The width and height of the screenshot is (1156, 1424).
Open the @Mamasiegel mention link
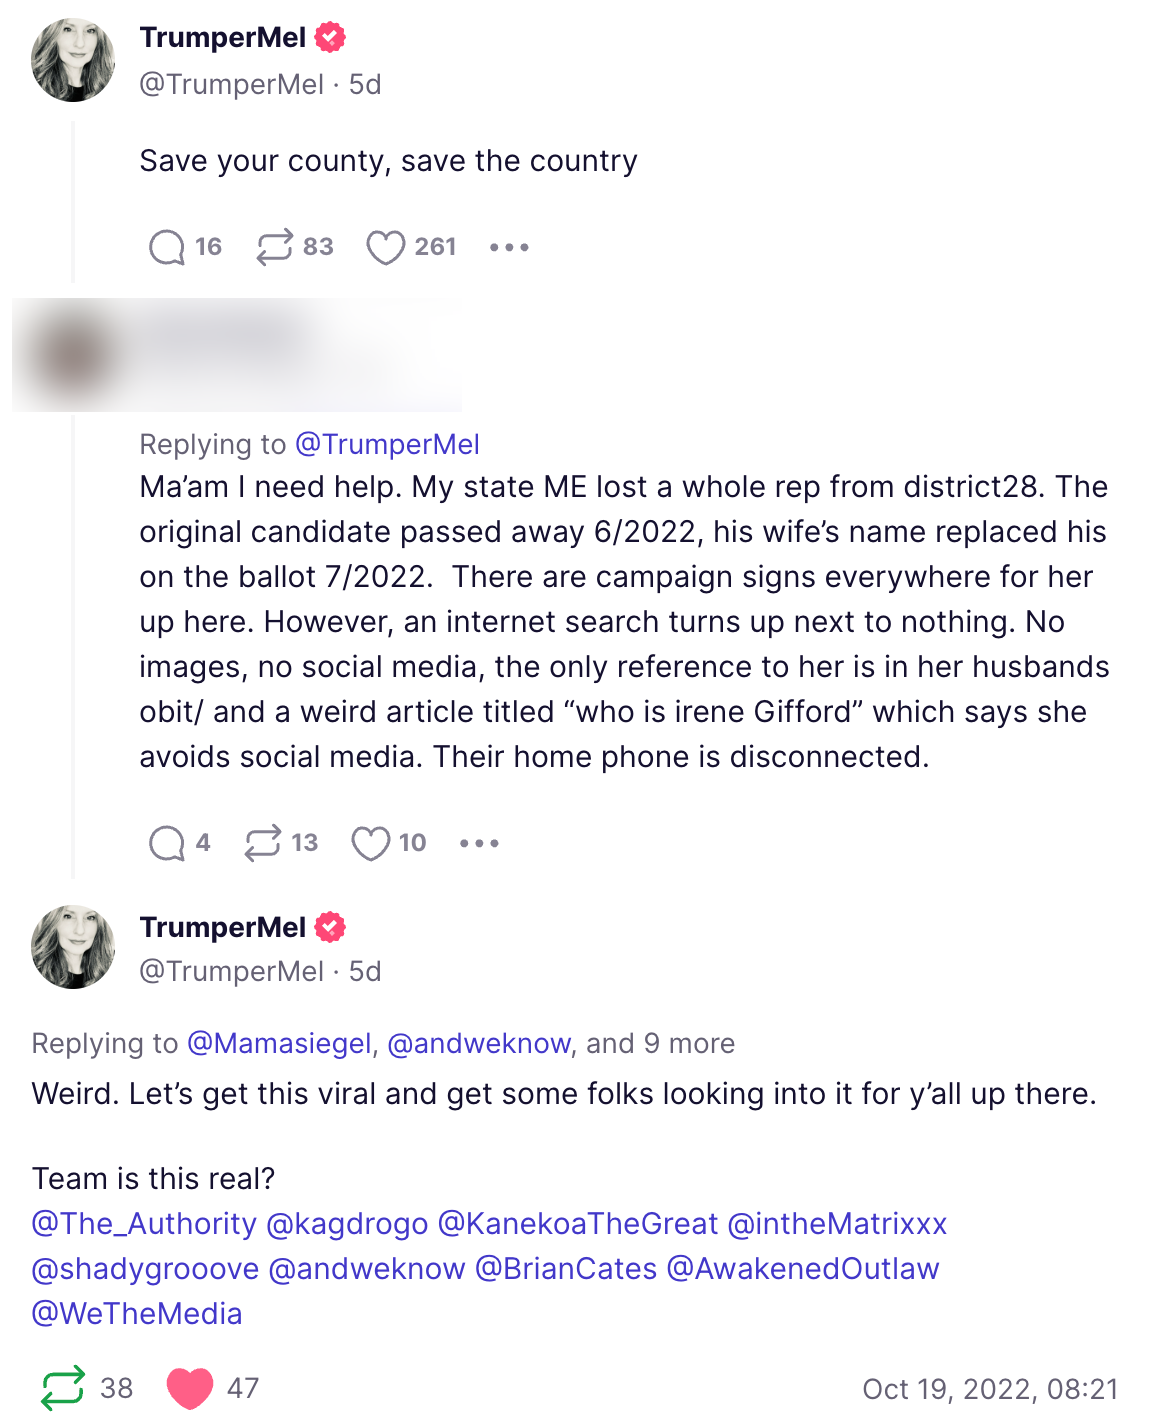pos(279,1043)
